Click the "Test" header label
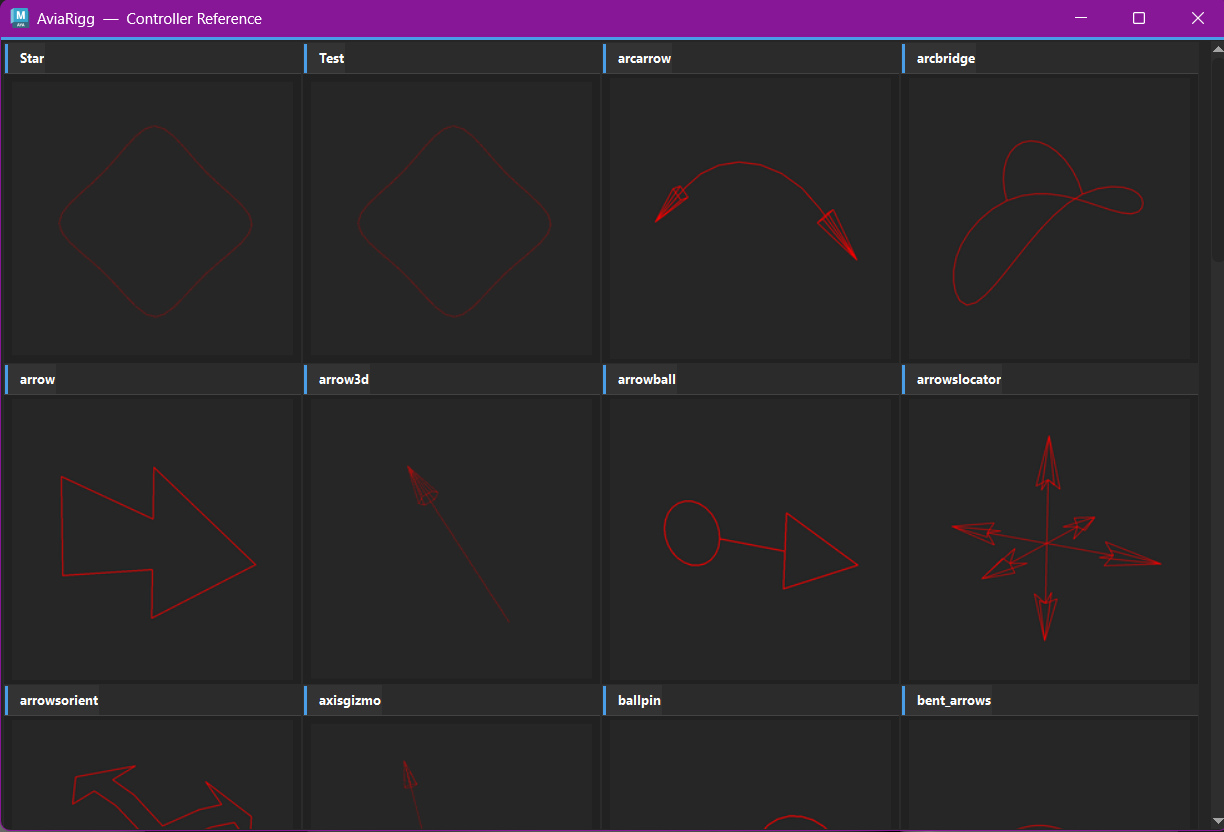 331,58
